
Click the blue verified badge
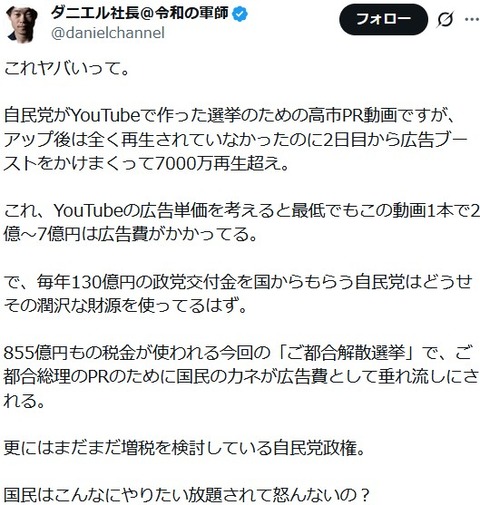point(240,14)
